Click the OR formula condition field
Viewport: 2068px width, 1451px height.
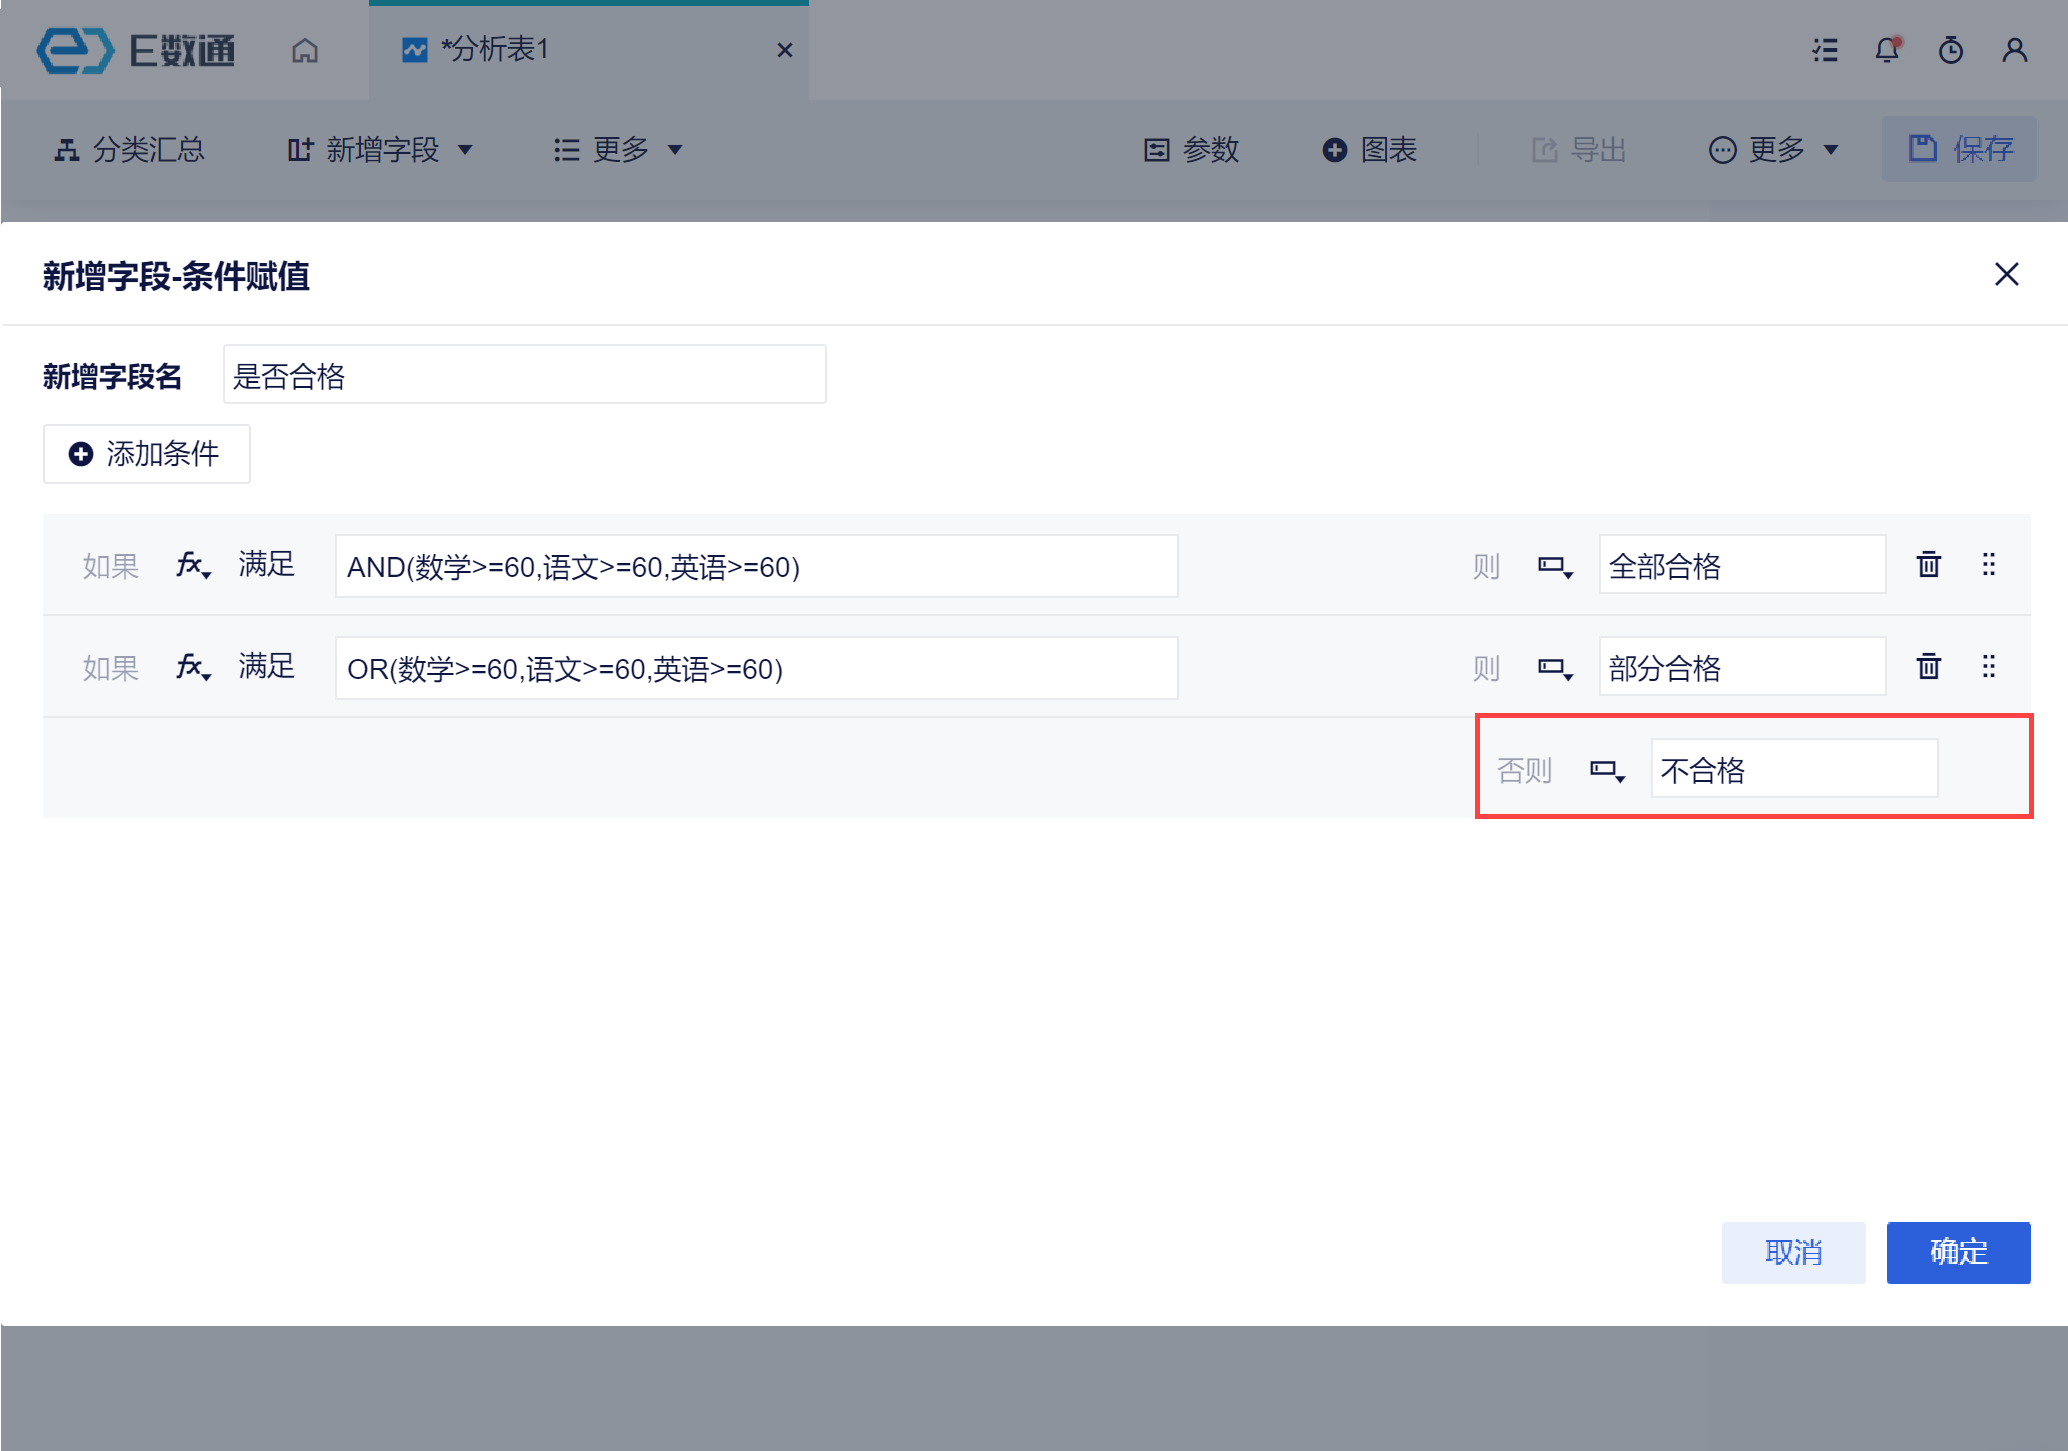756,668
